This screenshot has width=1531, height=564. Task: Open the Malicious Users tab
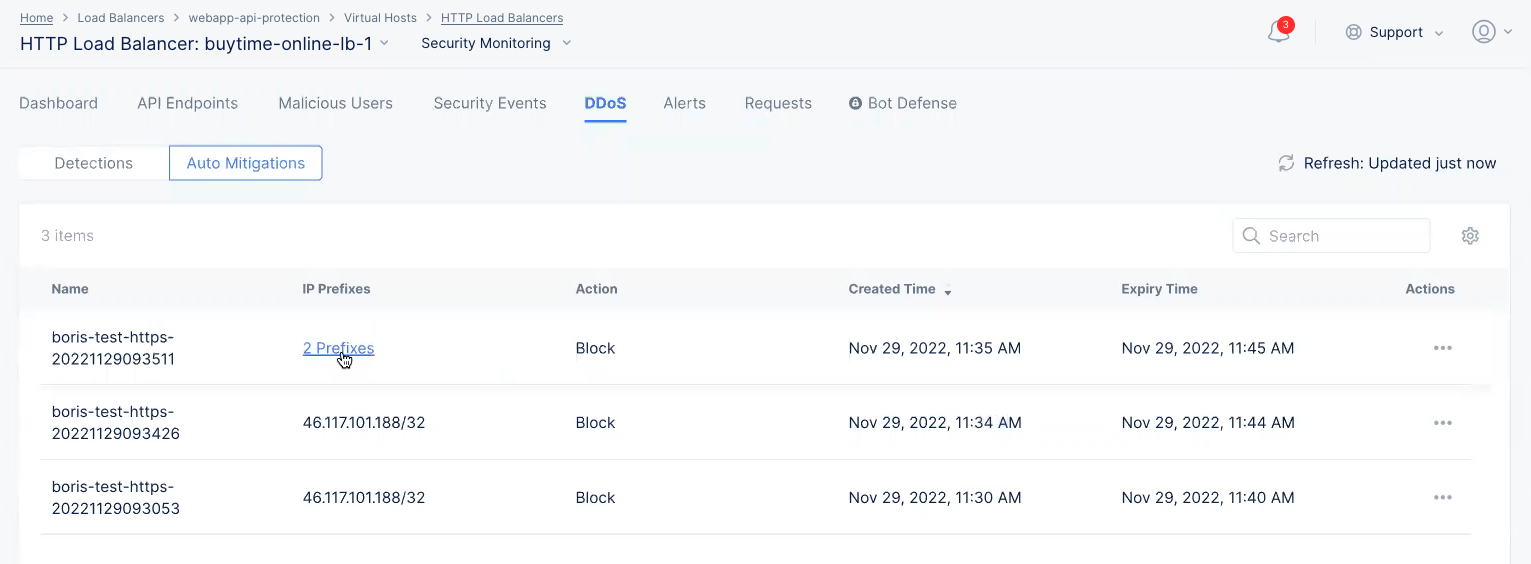(335, 103)
